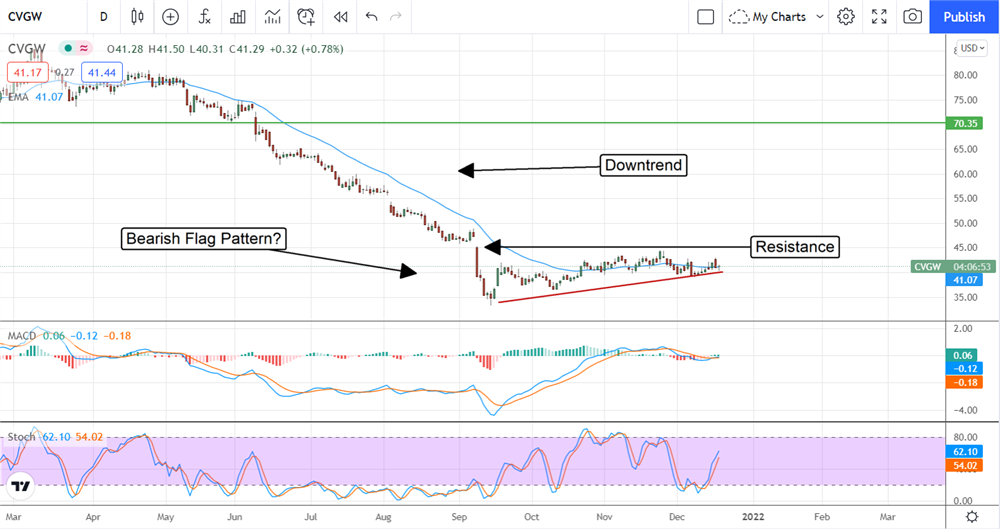
Task: Select the Resistance text annotation
Action: (795, 247)
